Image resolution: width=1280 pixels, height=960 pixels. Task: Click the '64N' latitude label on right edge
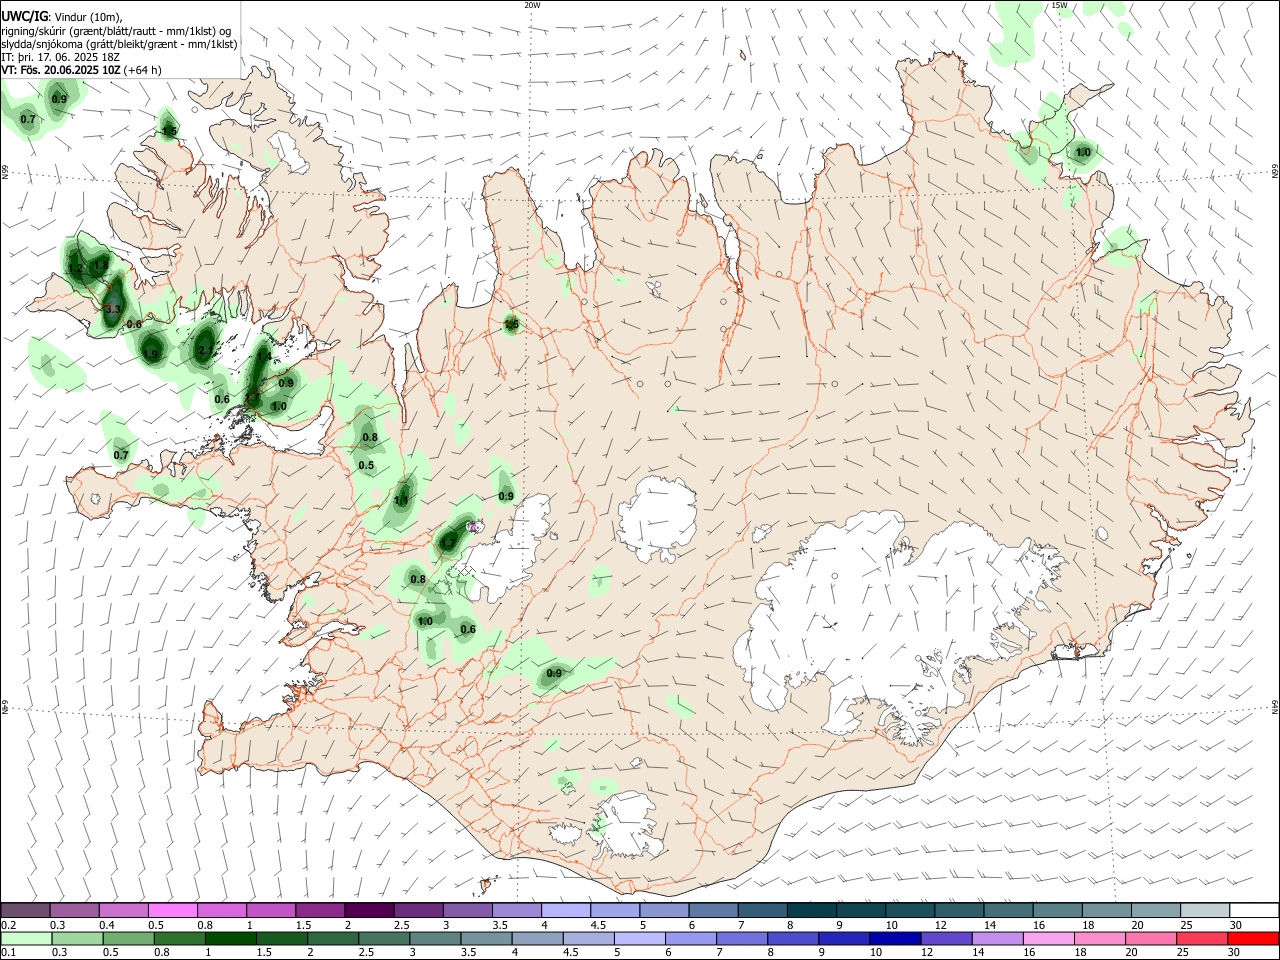[x=1275, y=706]
